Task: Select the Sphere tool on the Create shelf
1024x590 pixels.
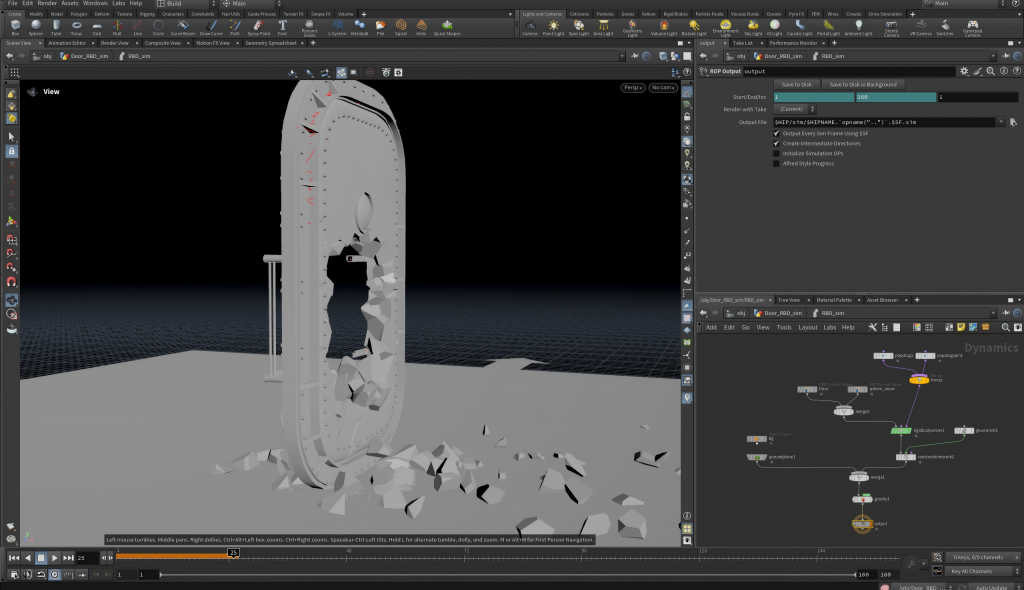Action: (35, 27)
